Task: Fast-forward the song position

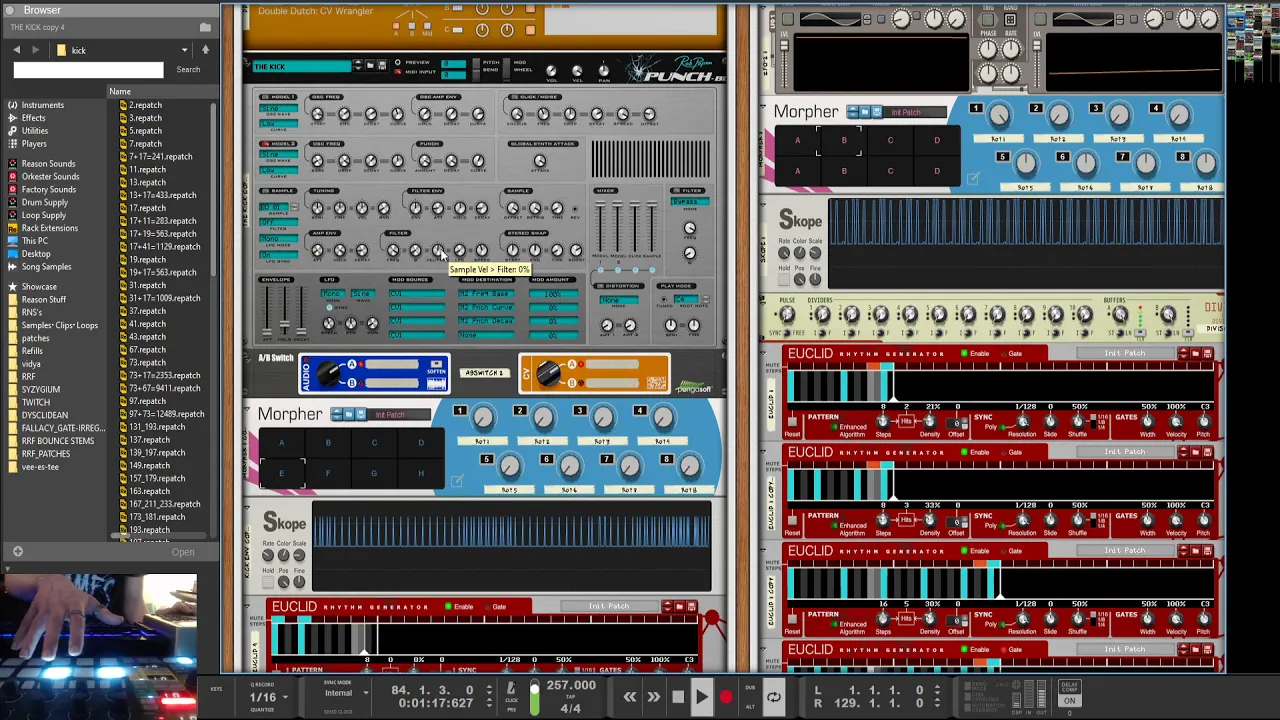Action: click(x=653, y=697)
